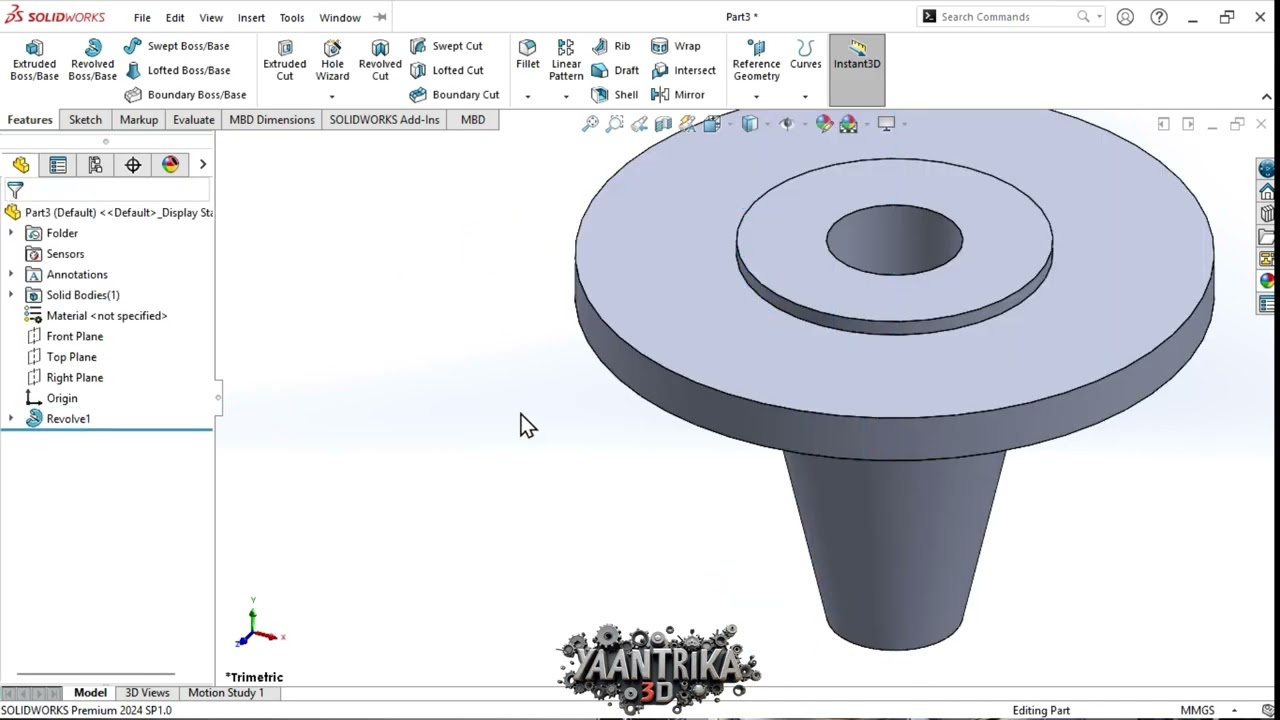This screenshot has width=1280, height=720.
Task: Open the Reference Geometry tool
Action: click(756, 61)
